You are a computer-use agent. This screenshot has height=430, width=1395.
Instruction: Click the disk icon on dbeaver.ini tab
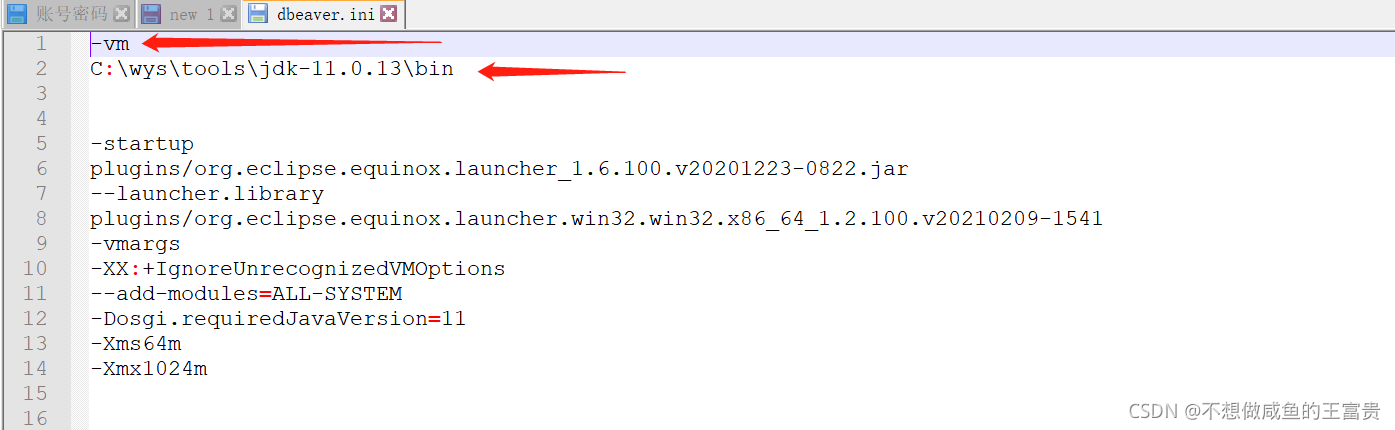pyautogui.click(x=259, y=14)
